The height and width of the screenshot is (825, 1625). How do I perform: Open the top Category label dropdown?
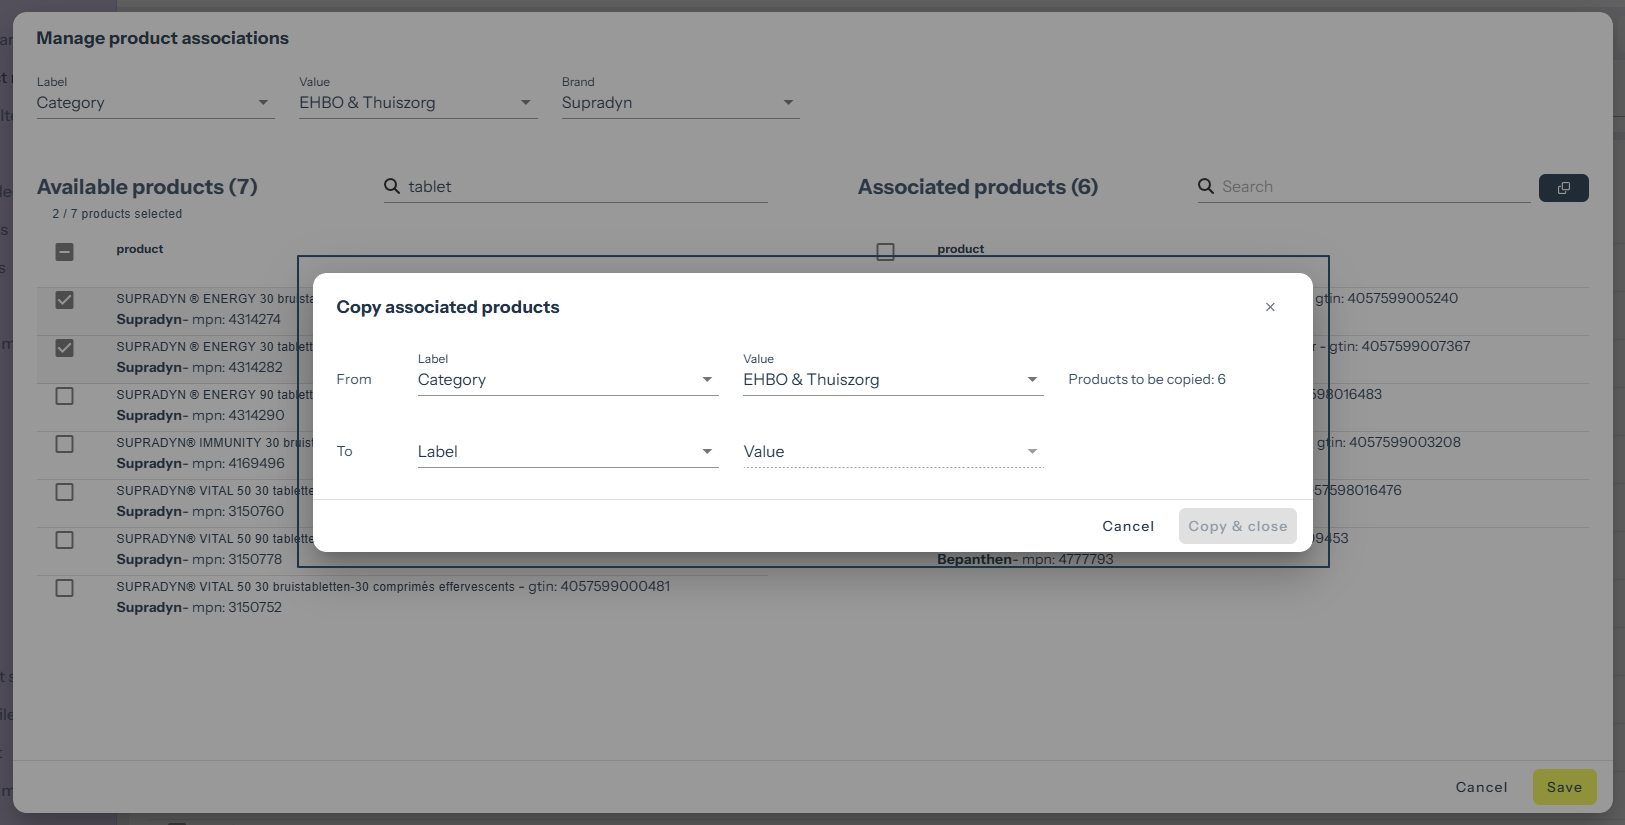coord(154,103)
